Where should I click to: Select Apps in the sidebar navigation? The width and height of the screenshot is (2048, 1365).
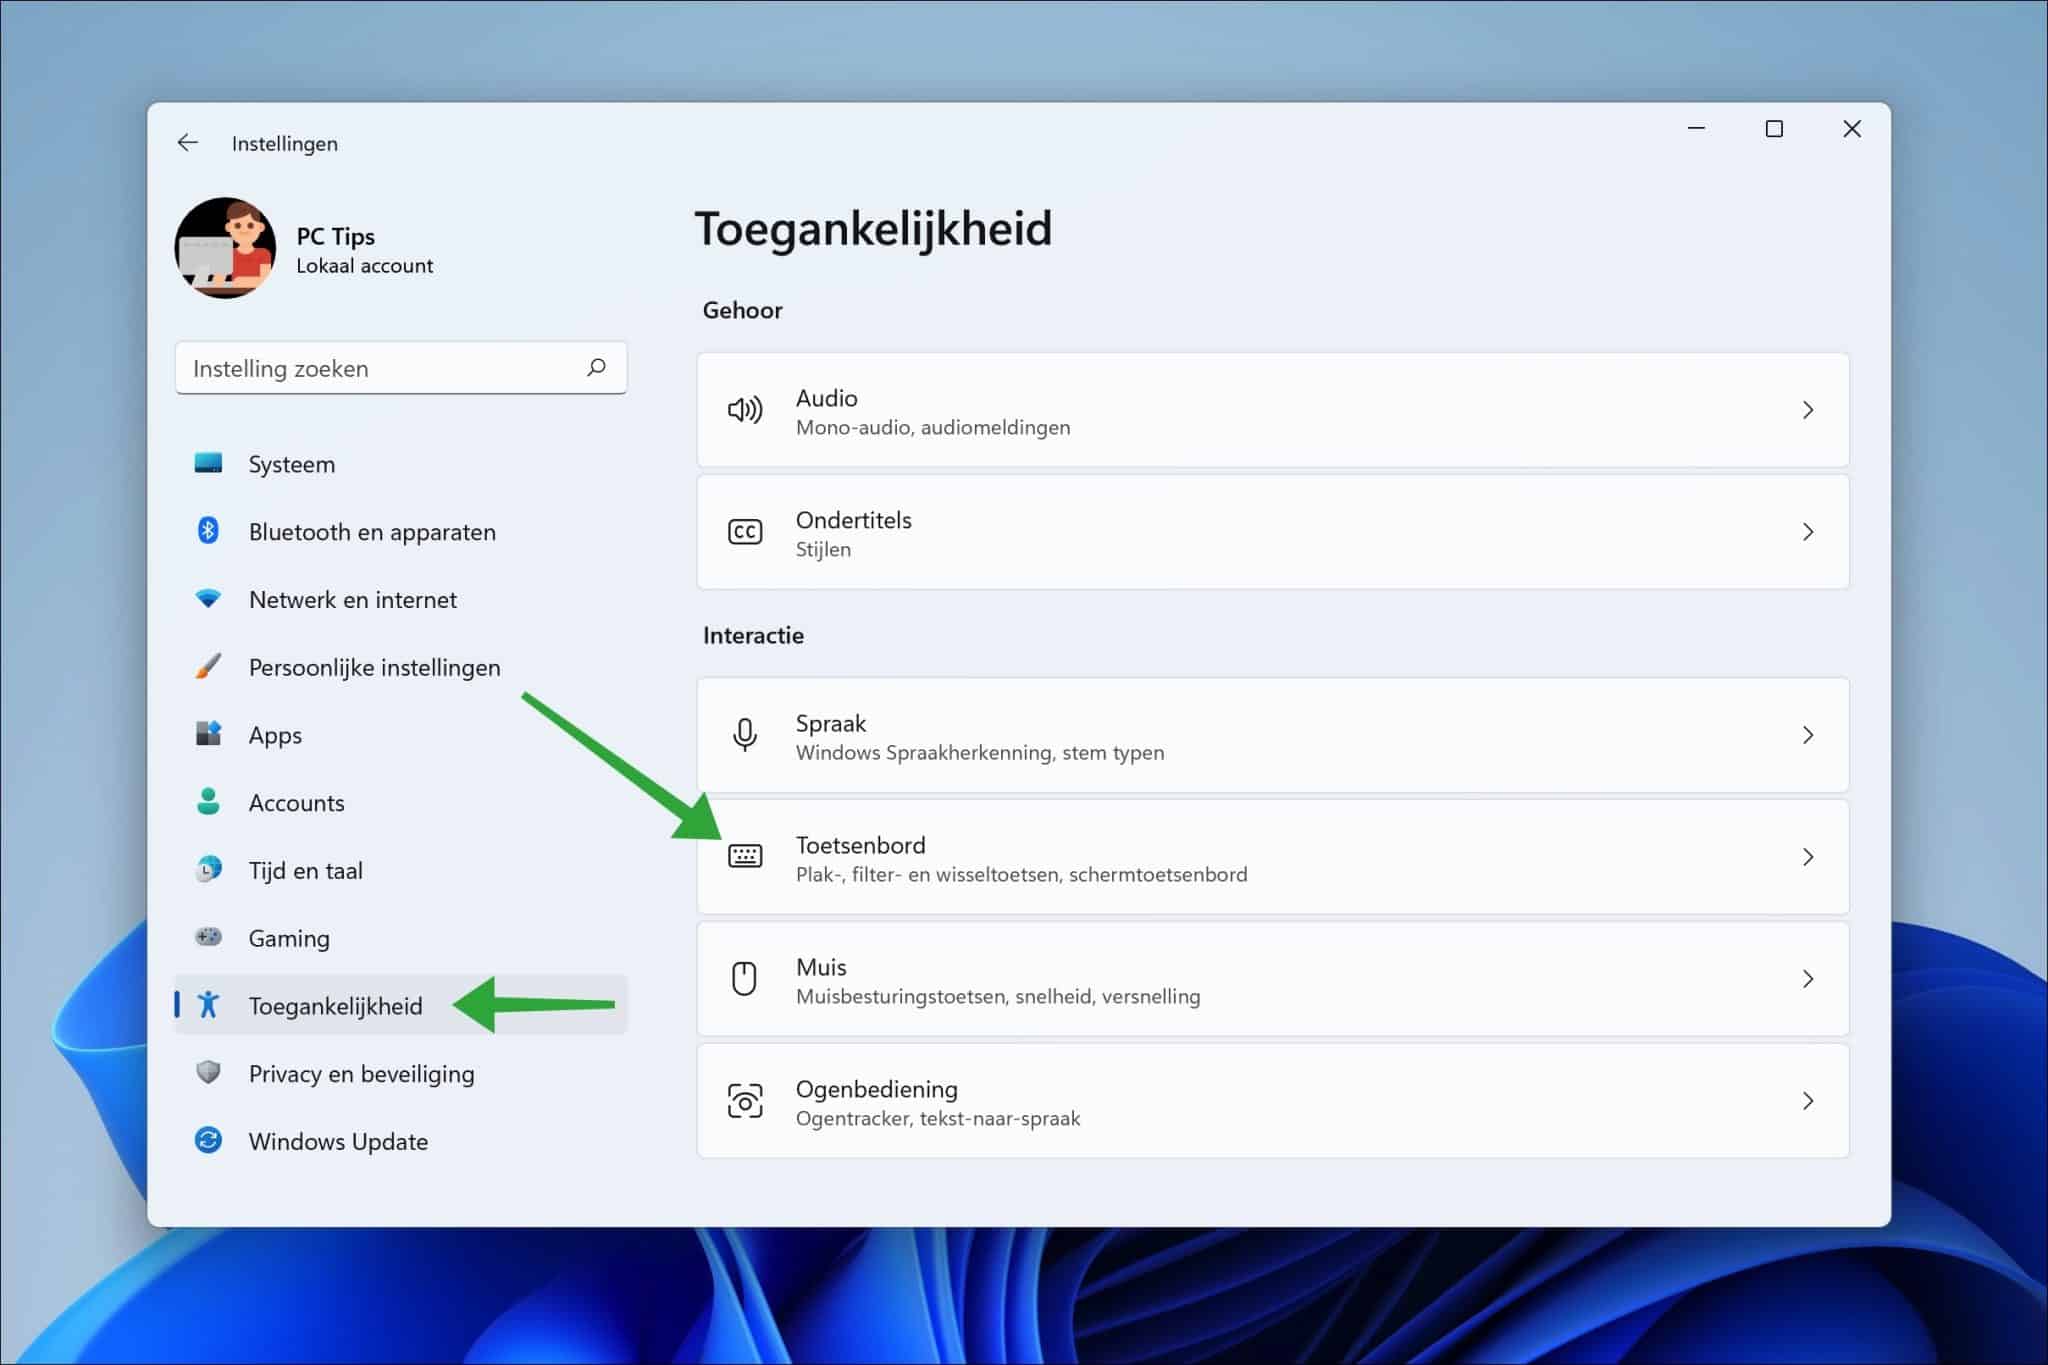pos(274,735)
